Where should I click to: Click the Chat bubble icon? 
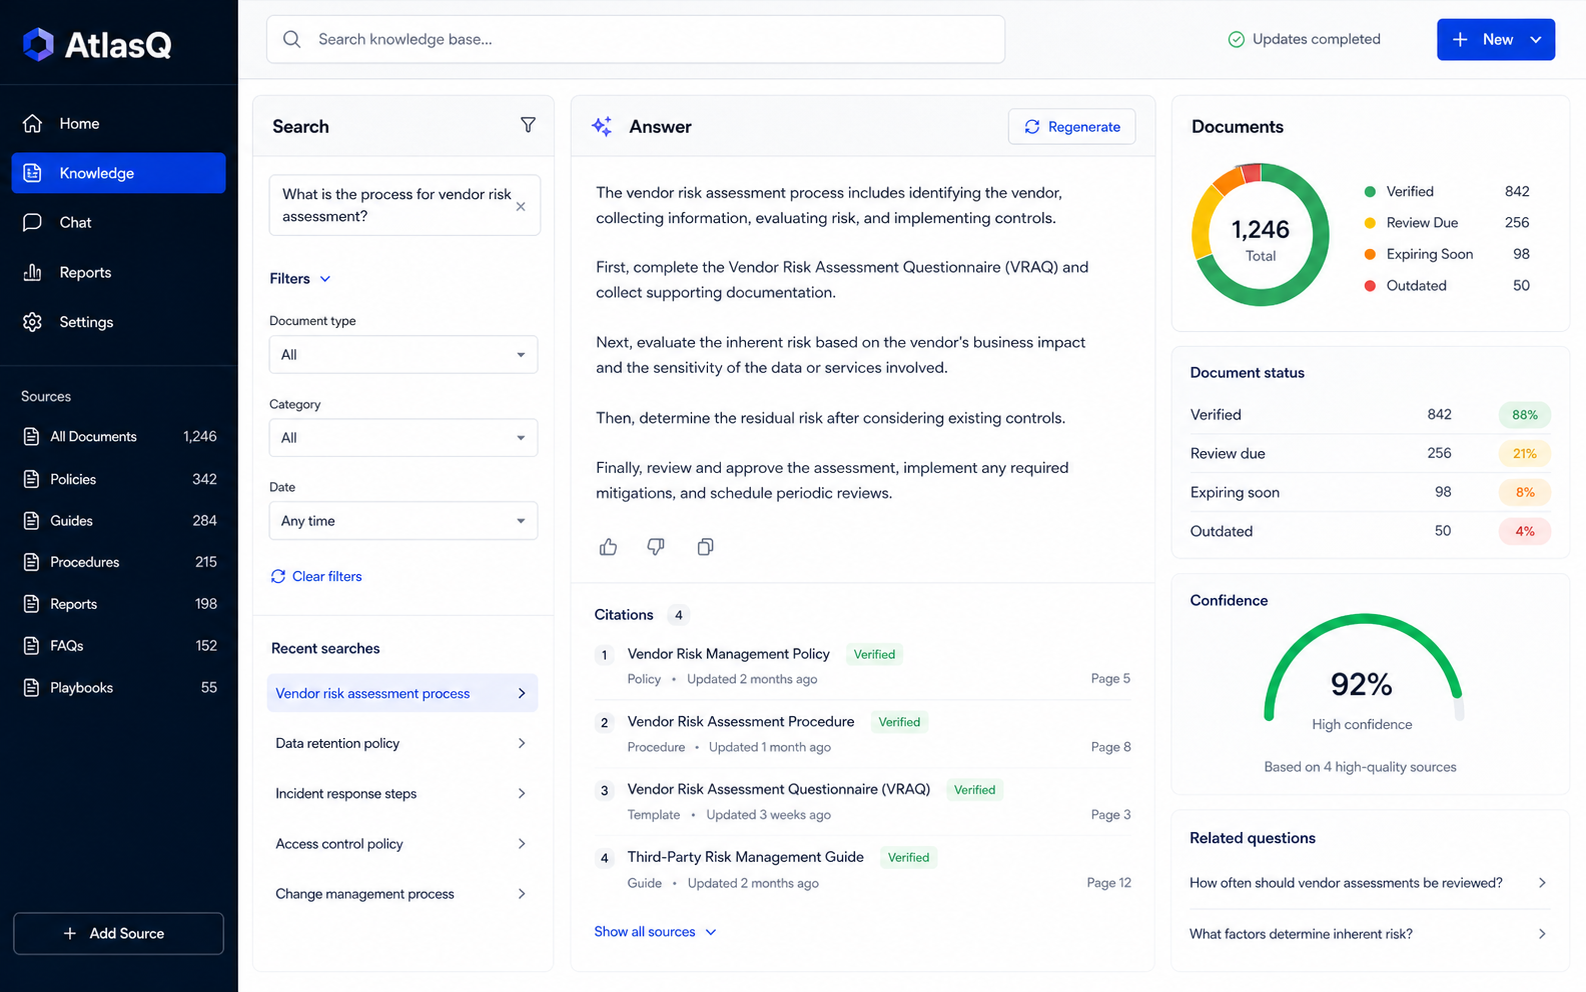pos(33,222)
